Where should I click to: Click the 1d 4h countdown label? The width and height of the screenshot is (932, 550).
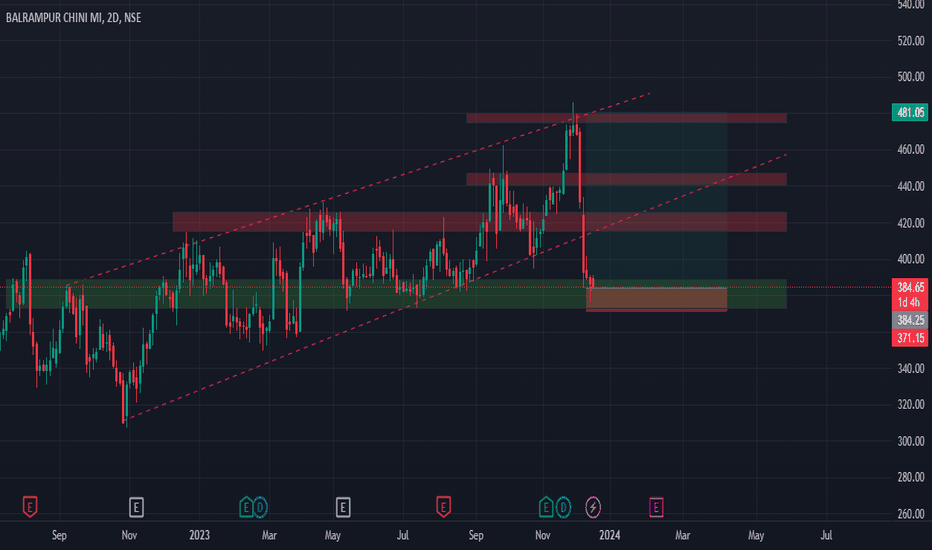[909, 303]
